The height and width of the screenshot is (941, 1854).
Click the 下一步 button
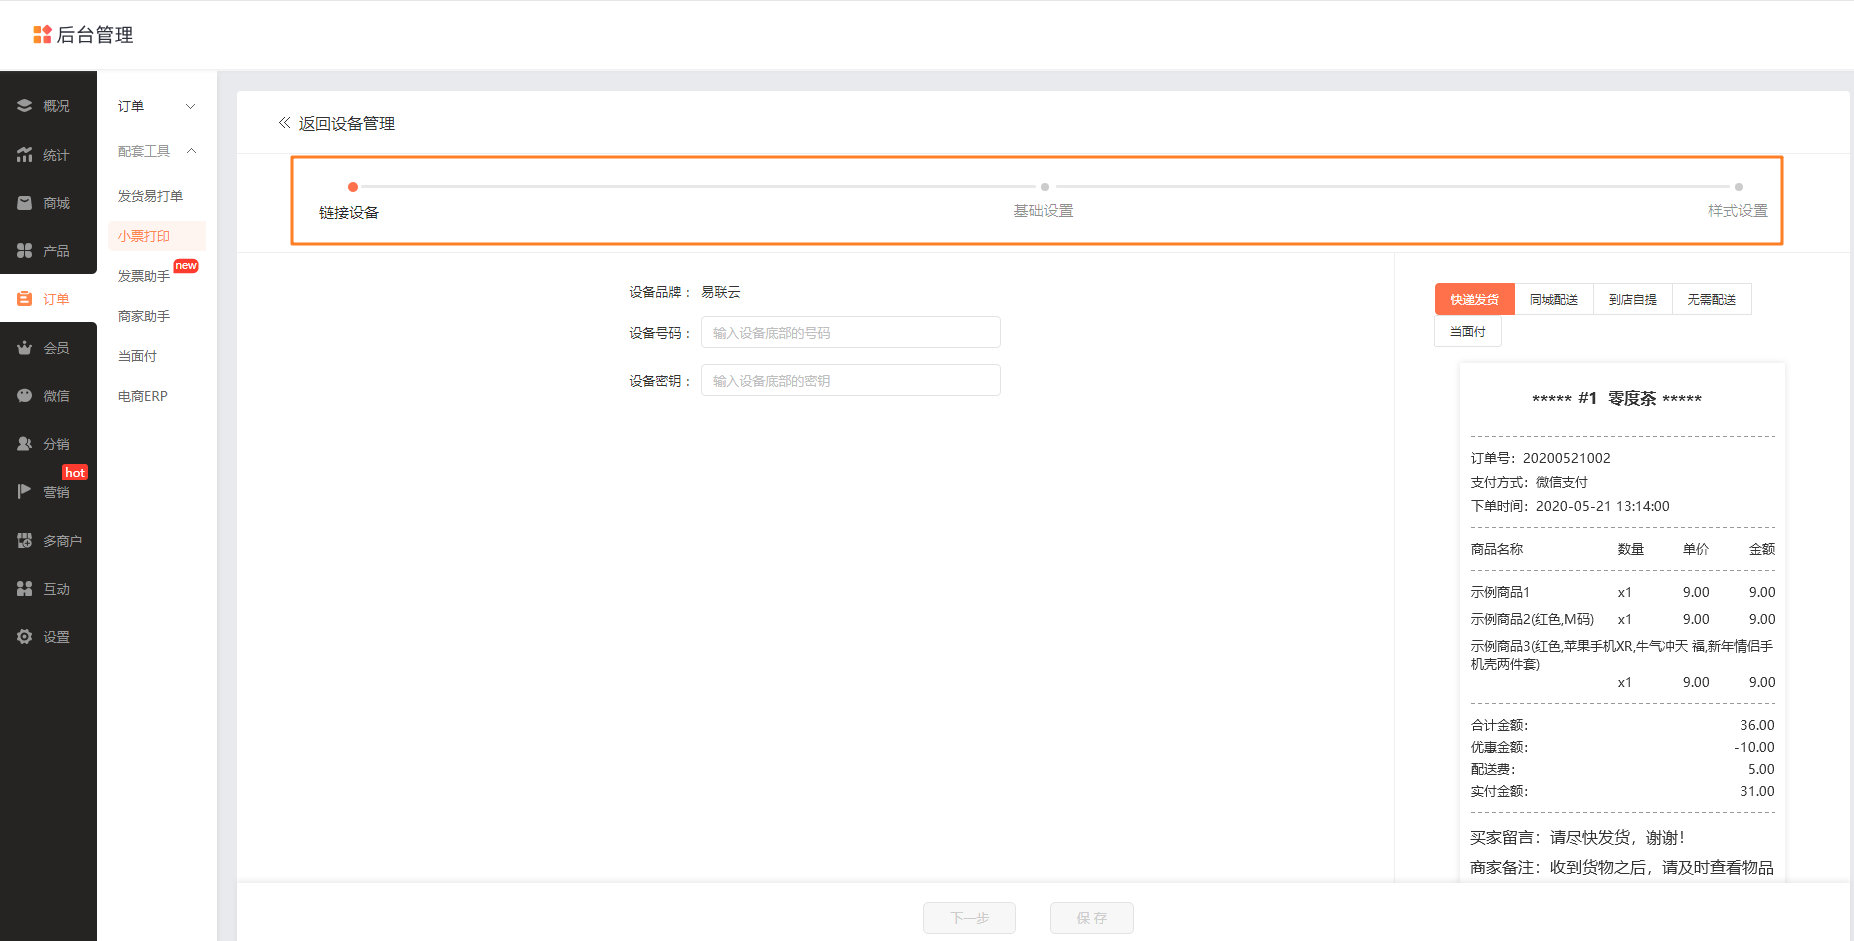(969, 918)
